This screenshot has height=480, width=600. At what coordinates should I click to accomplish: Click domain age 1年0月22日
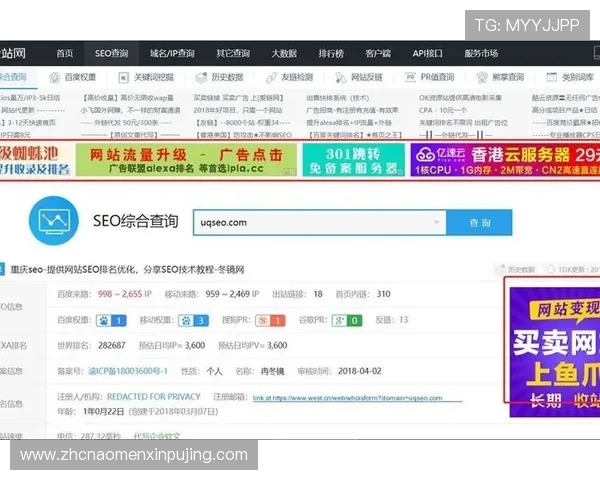[104, 411]
